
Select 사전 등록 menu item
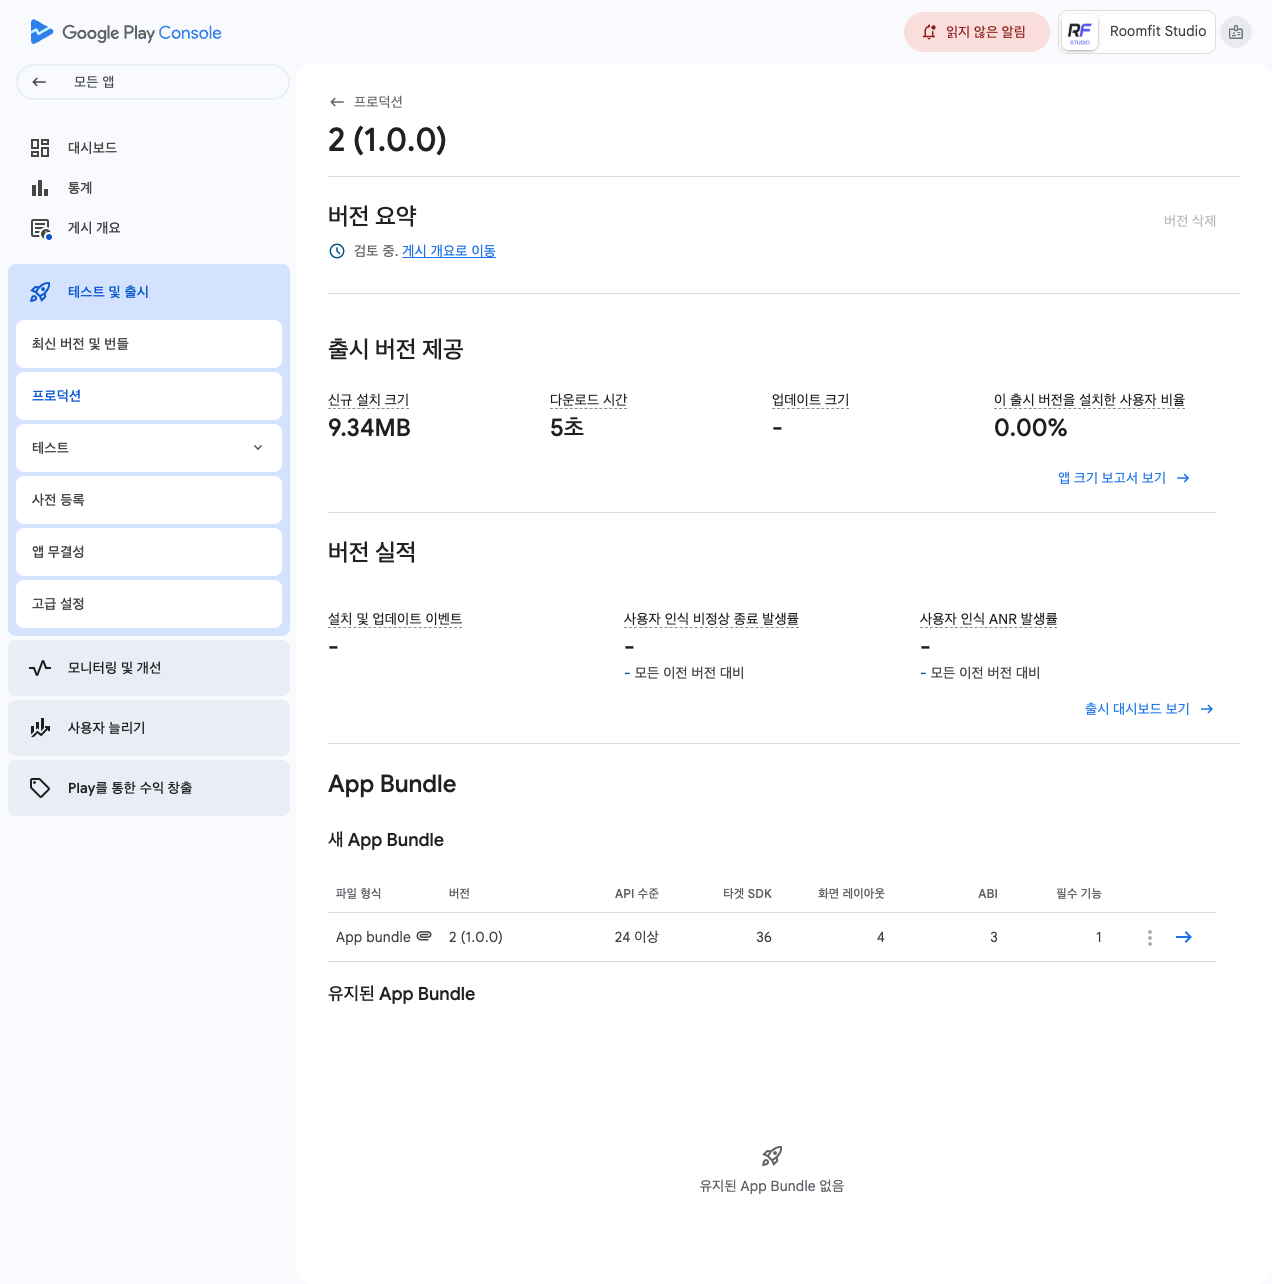(149, 500)
